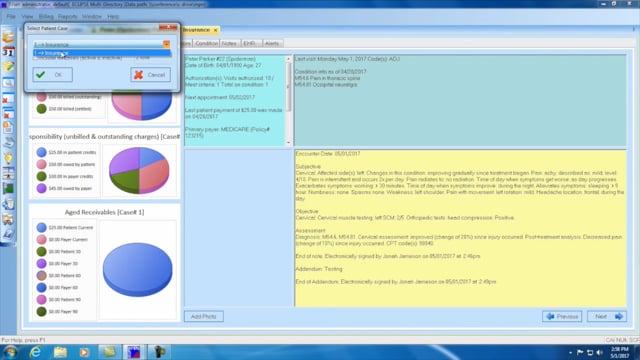Click the Add Photo button
The height and width of the screenshot is (360, 640).
click(204, 316)
